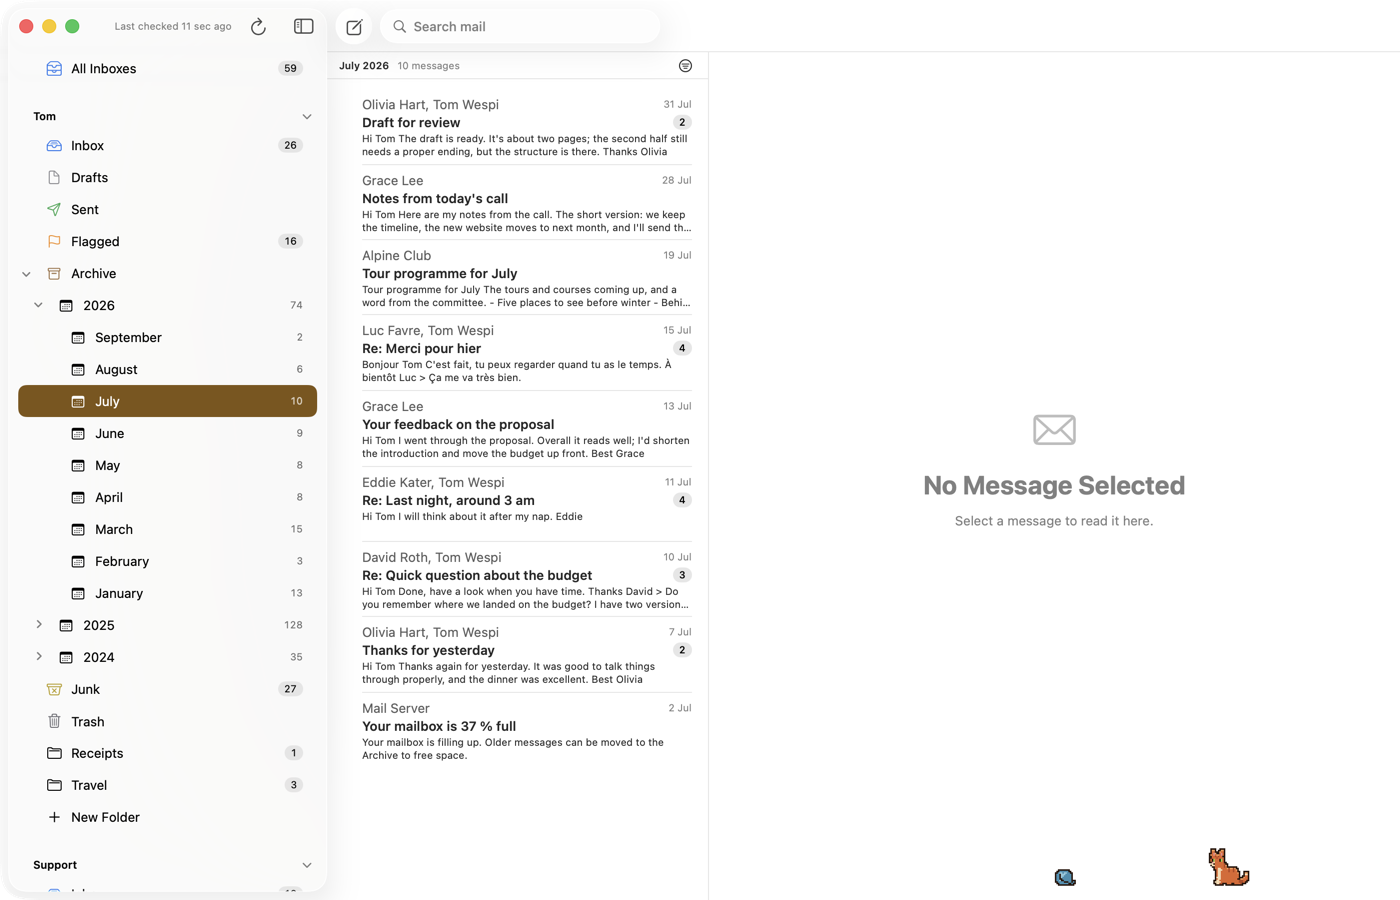Click New Folder to add folder
The height and width of the screenshot is (900, 1400).
click(168, 818)
